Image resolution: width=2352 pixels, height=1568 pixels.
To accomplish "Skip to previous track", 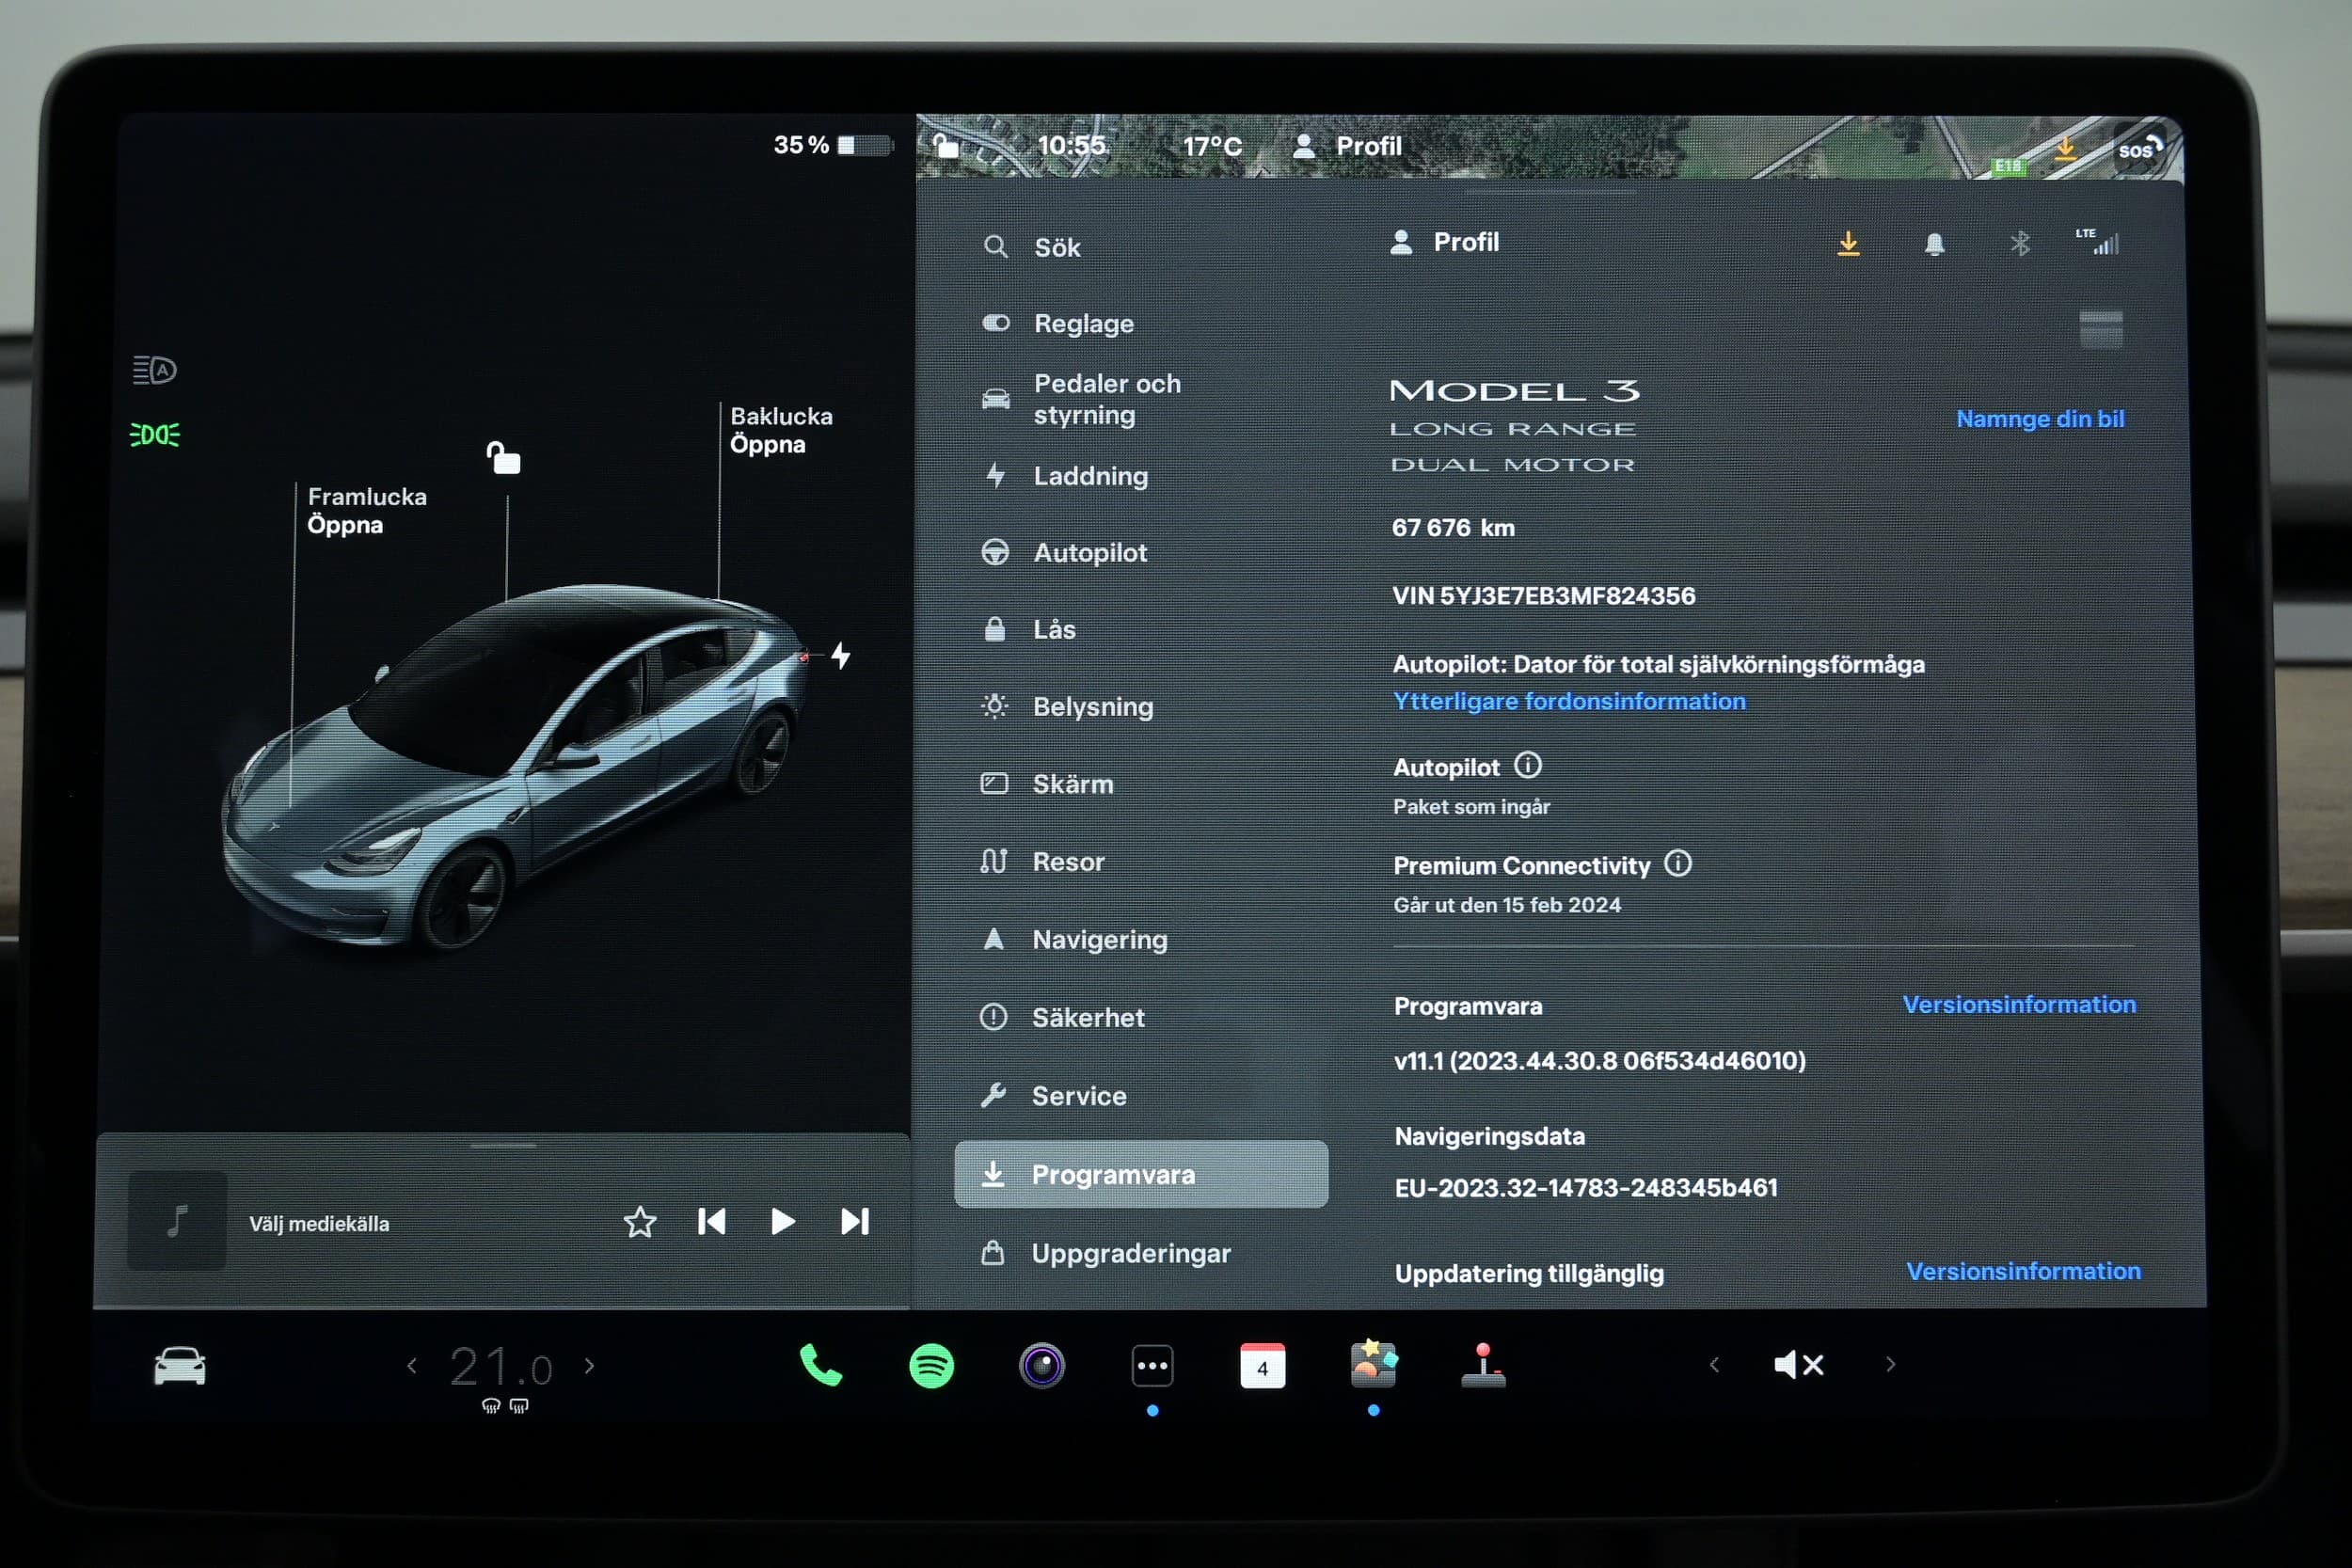I will [x=711, y=1222].
